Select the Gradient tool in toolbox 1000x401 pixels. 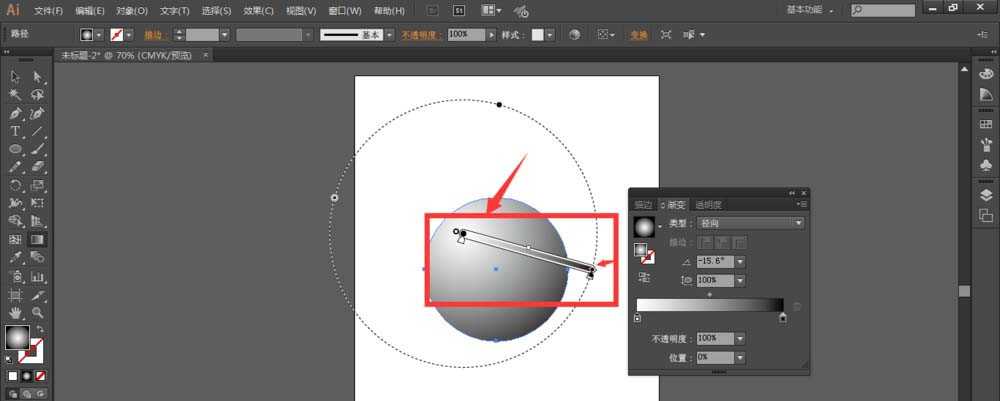[x=37, y=240]
